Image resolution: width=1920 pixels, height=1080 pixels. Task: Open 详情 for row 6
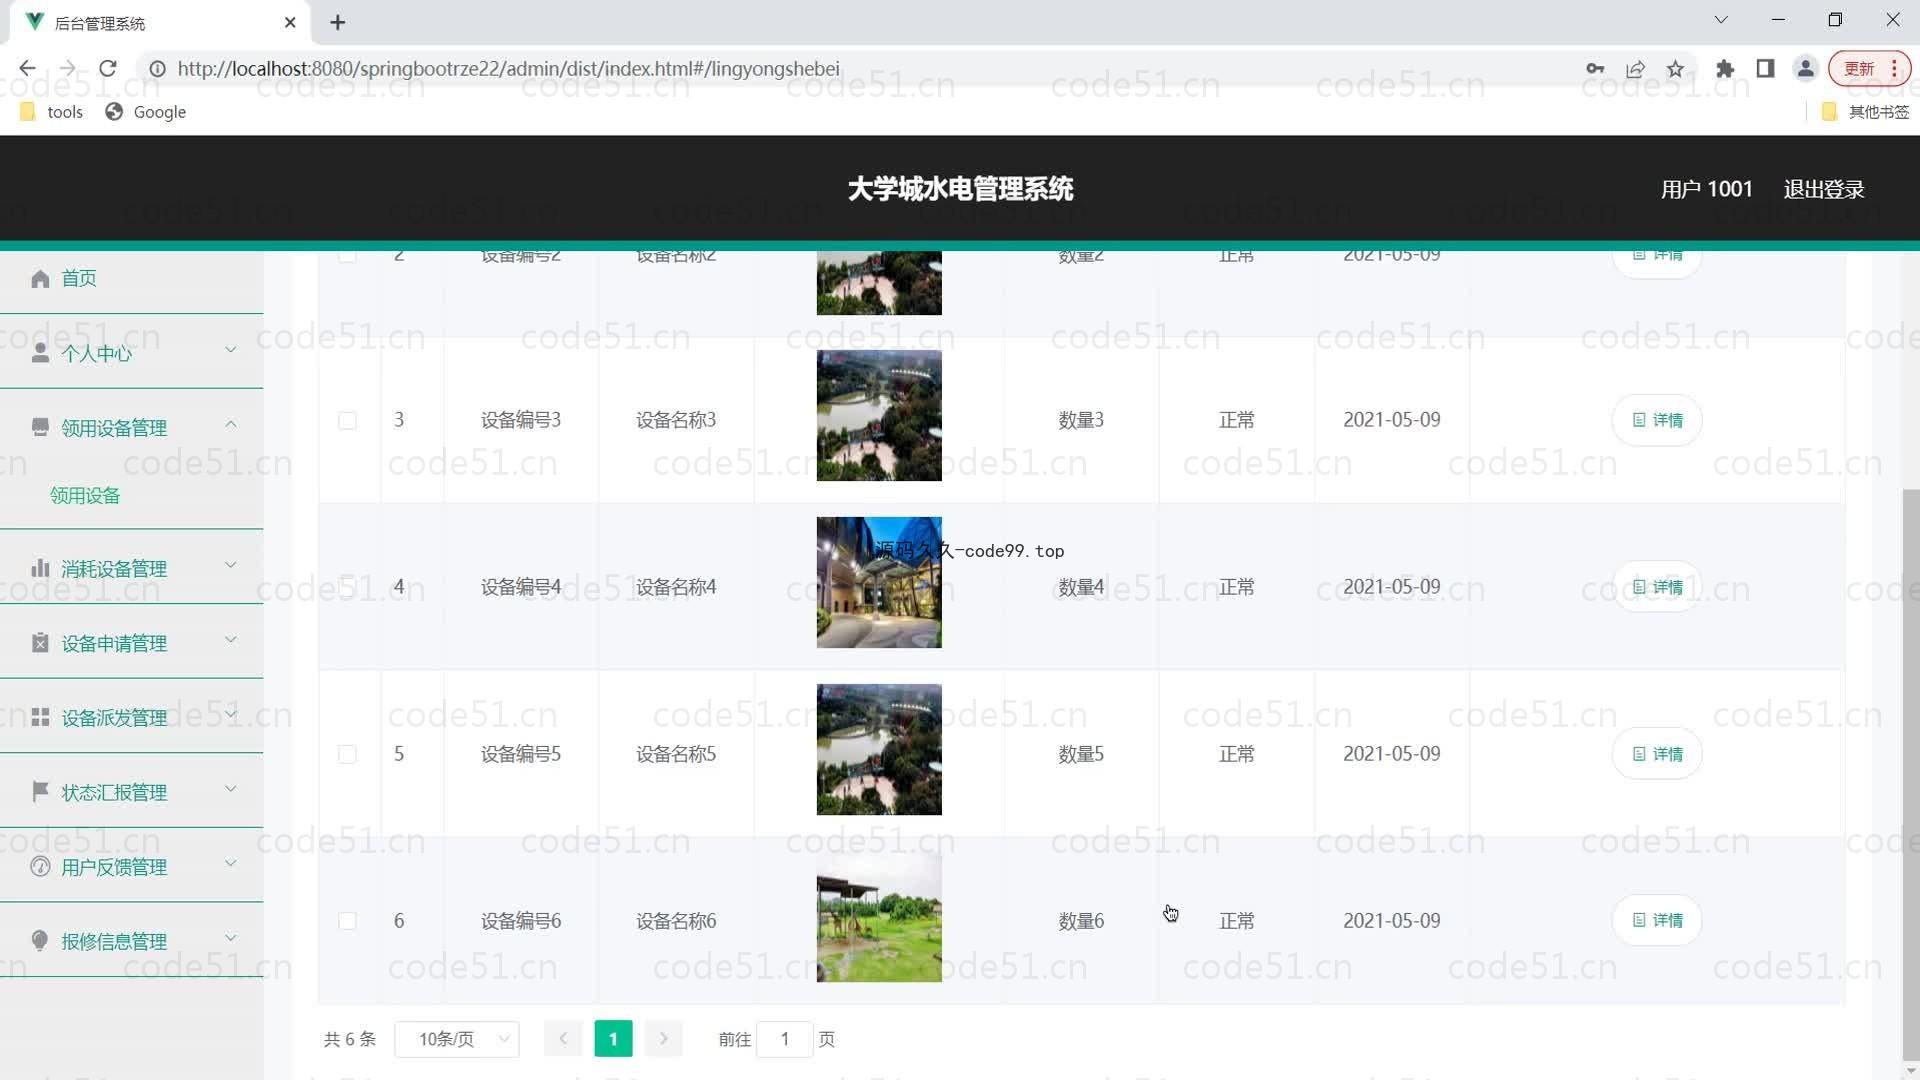pyautogui.click(x=1657, y=921)
